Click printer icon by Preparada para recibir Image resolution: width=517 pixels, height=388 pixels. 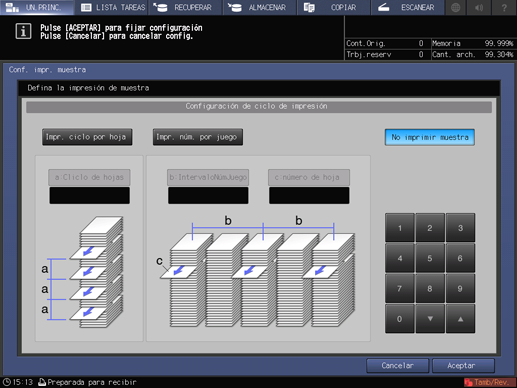[x=42, y=382]
